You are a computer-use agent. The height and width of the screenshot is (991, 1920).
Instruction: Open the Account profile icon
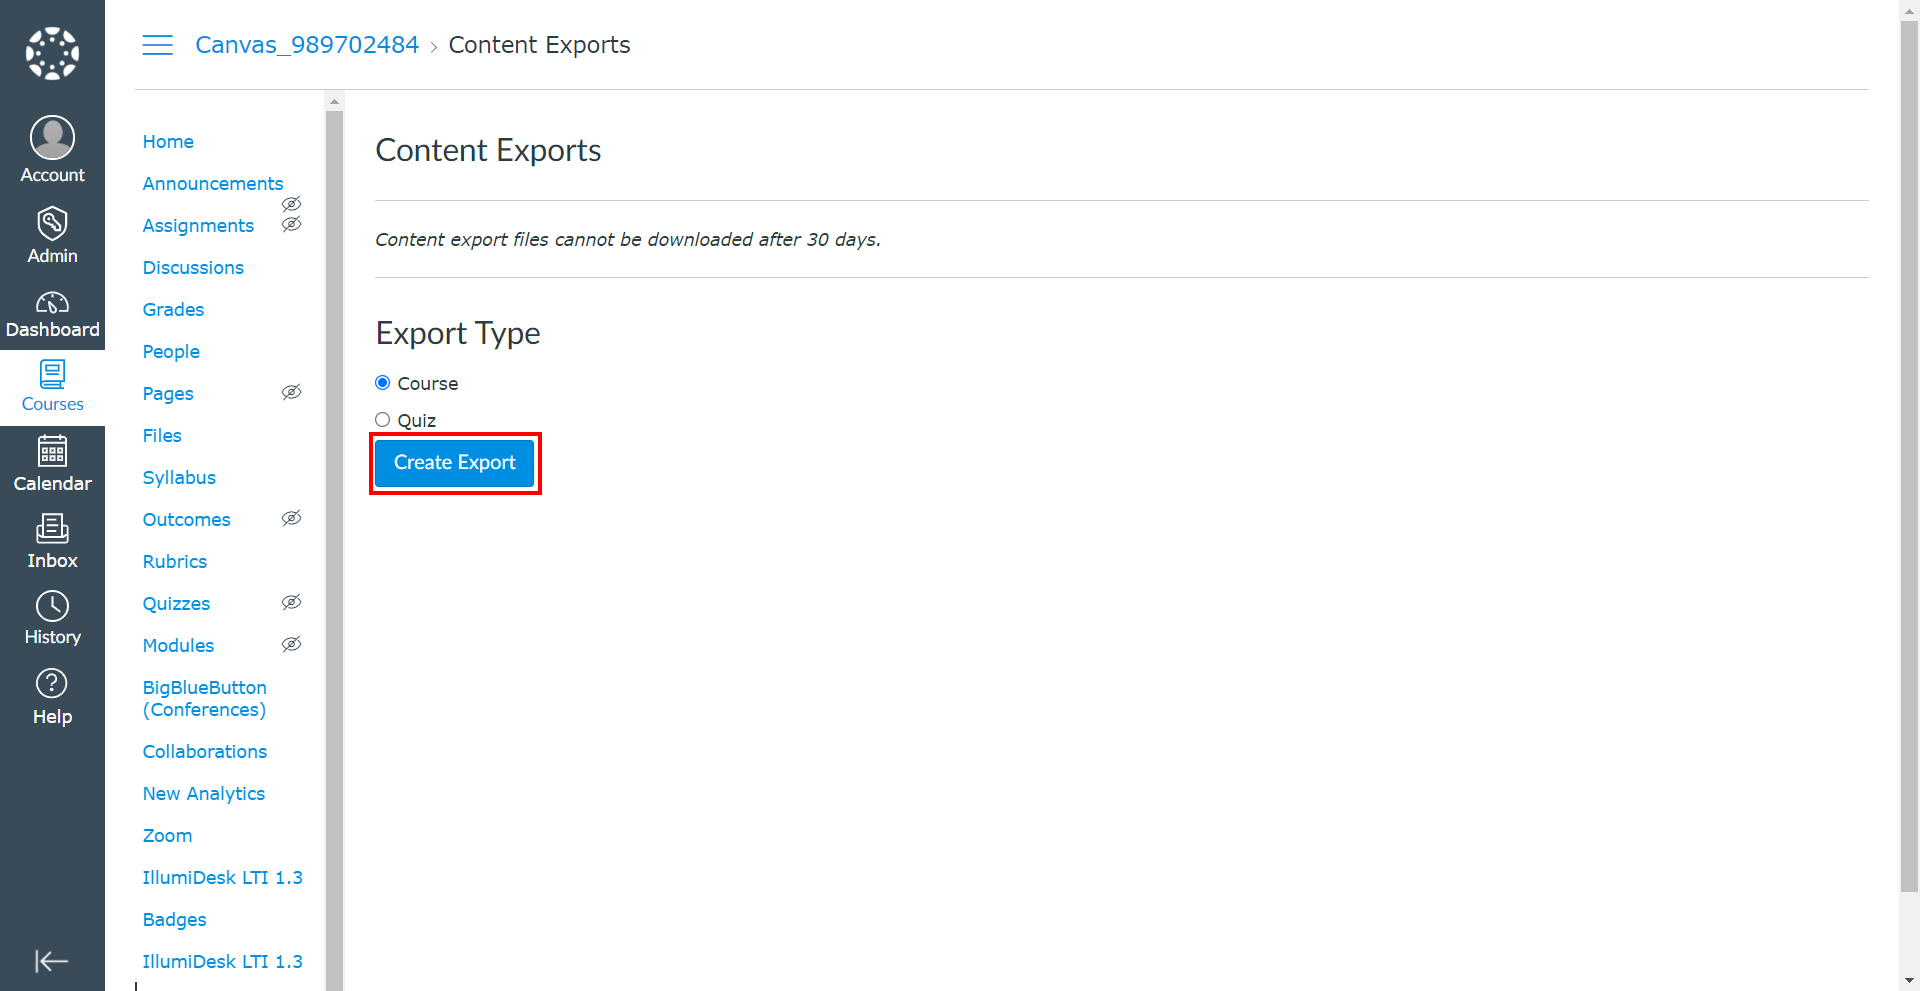click(x=52, y=138)
